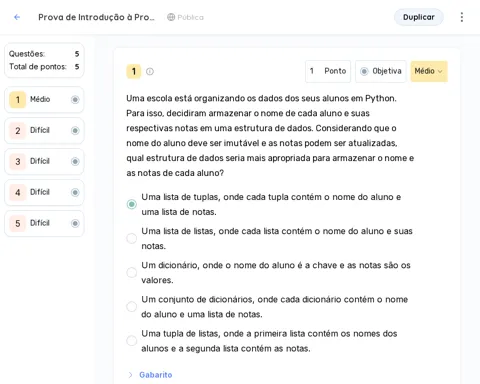Click the objective icon in question 3 row
Screen dimensions: 480x384
coord(75,161)
